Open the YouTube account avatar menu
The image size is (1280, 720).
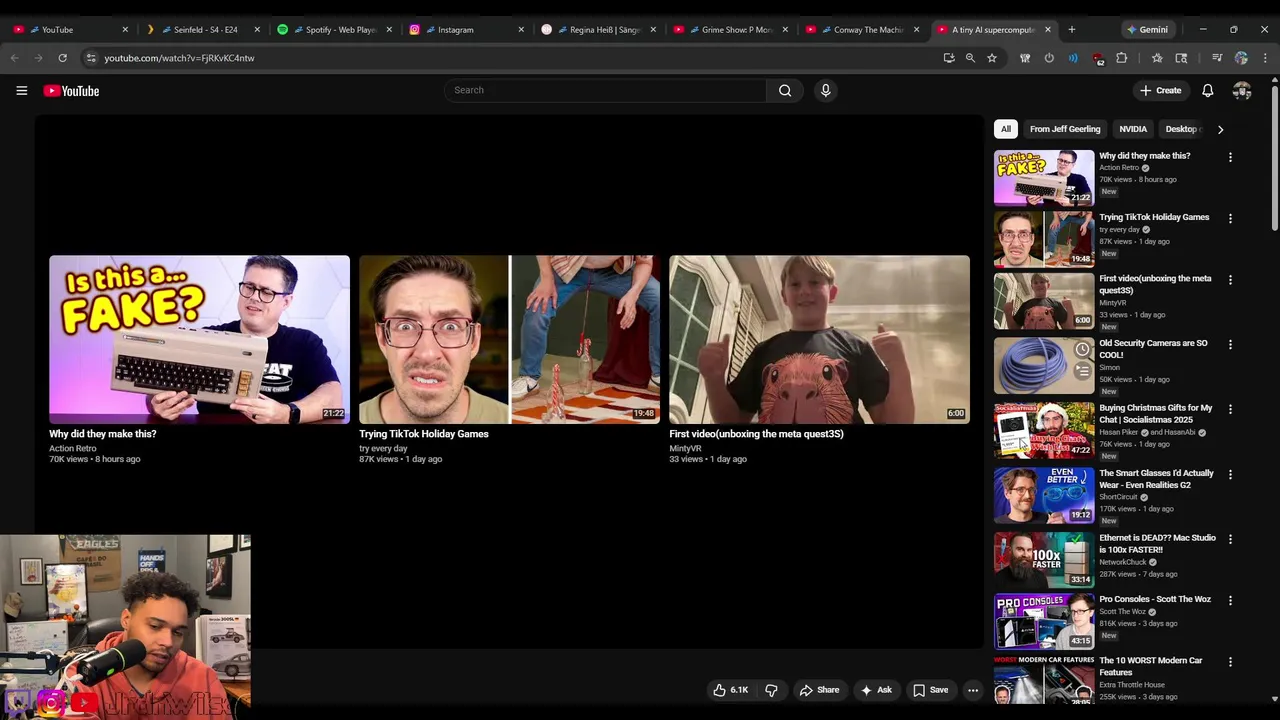(1242, 90)
